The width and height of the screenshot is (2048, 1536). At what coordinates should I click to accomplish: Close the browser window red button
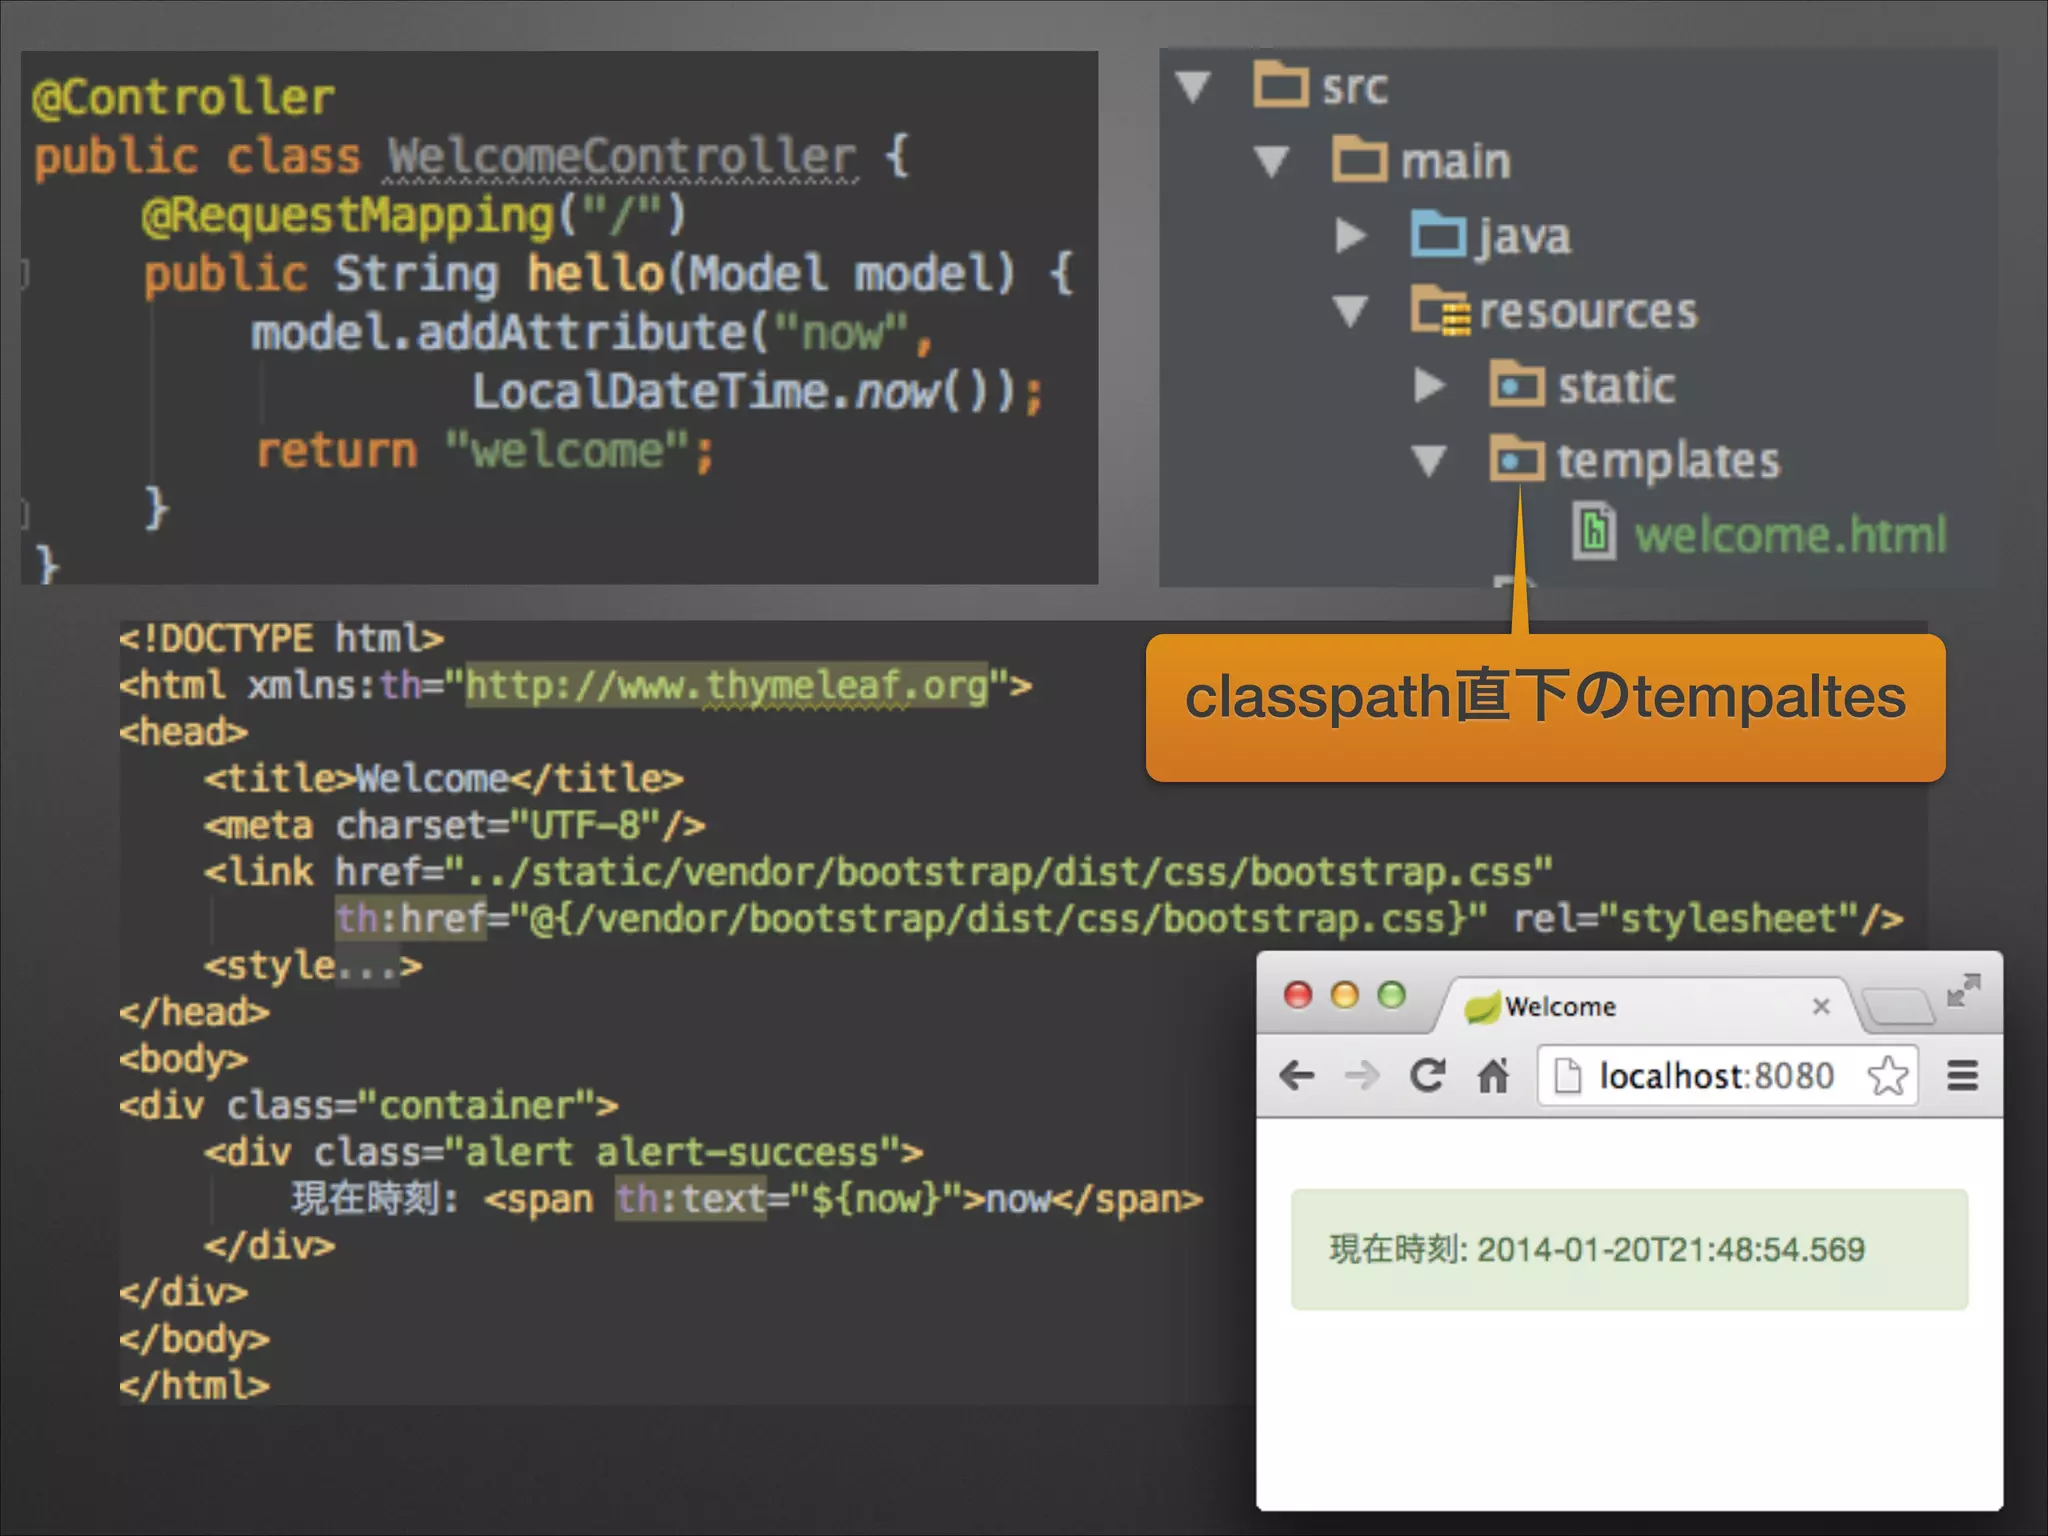(1298, 995)
